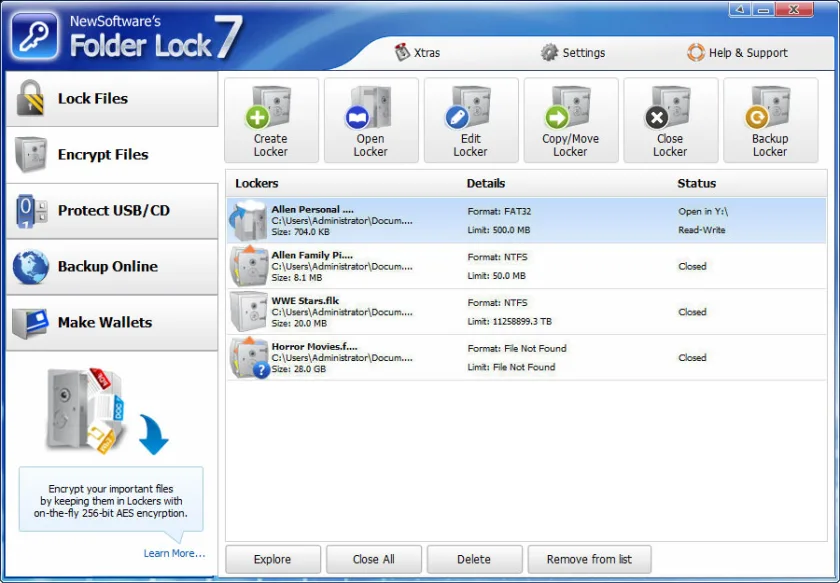Viewport: 840px width, 583px height.
Task: Go to the Backup Online section
Action: tap(112, 267)
